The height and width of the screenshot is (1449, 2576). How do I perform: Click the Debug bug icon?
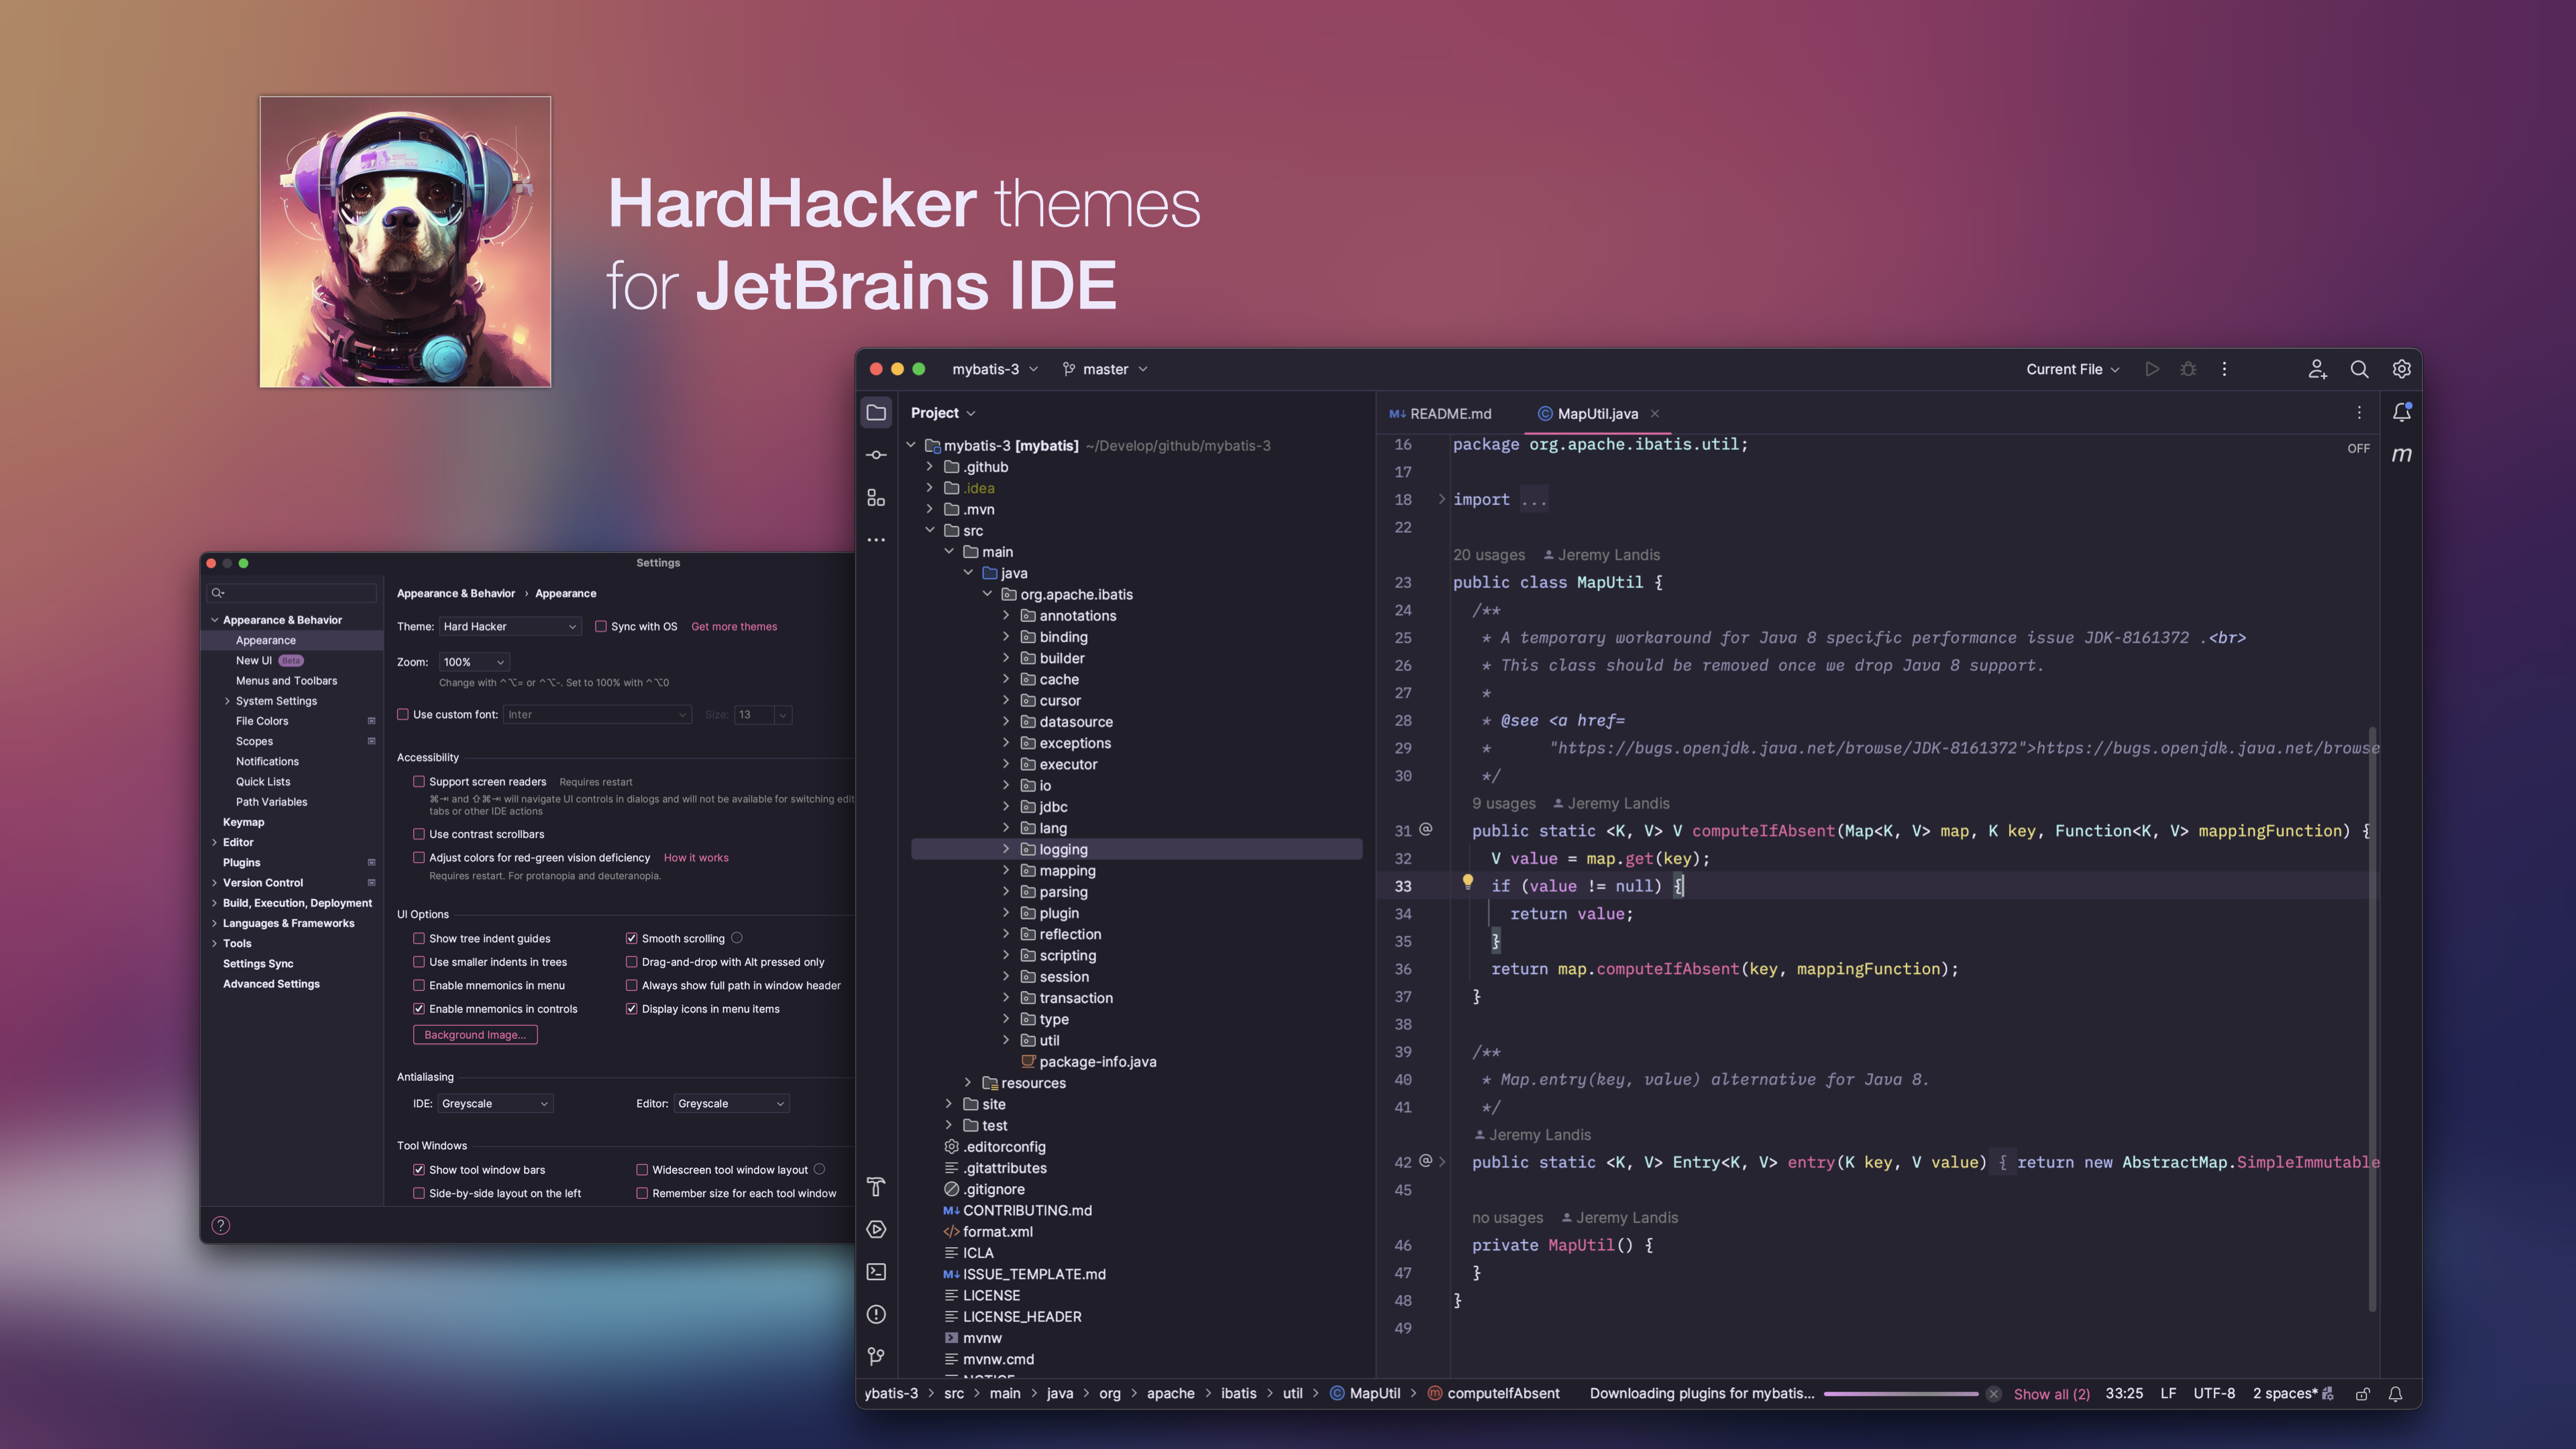2188,369
